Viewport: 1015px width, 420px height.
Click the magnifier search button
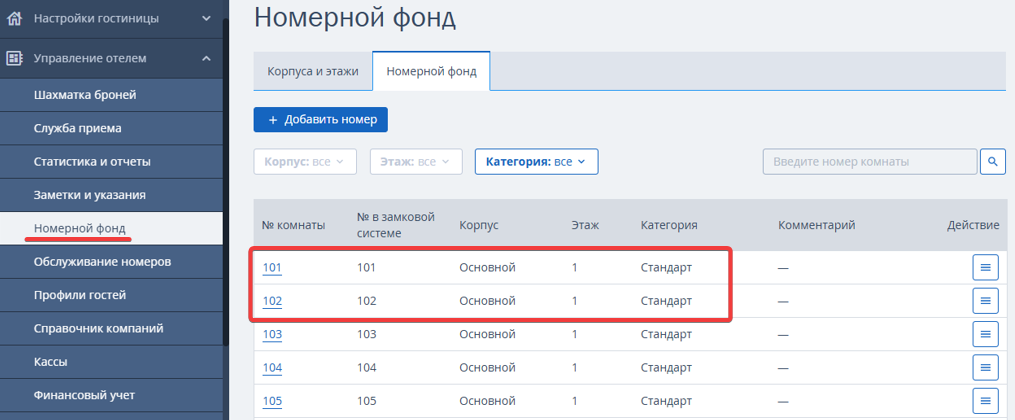[x=992, y=162]
